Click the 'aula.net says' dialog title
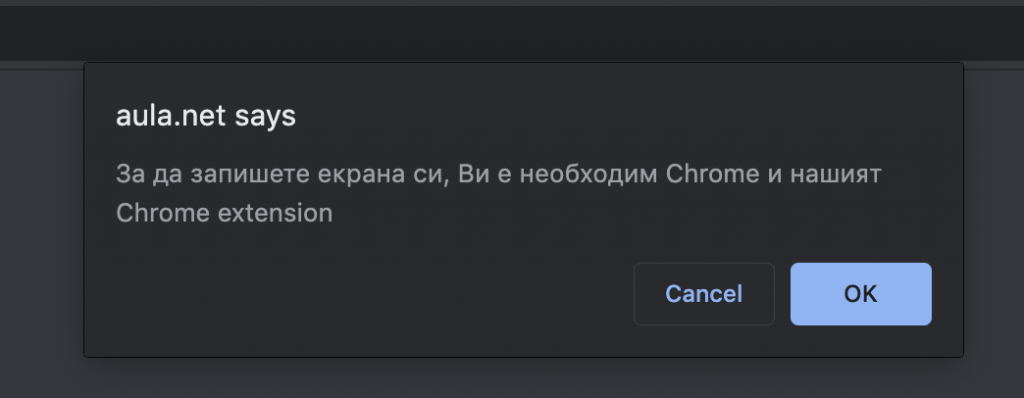1024x398 pixels. click(206, 116)
